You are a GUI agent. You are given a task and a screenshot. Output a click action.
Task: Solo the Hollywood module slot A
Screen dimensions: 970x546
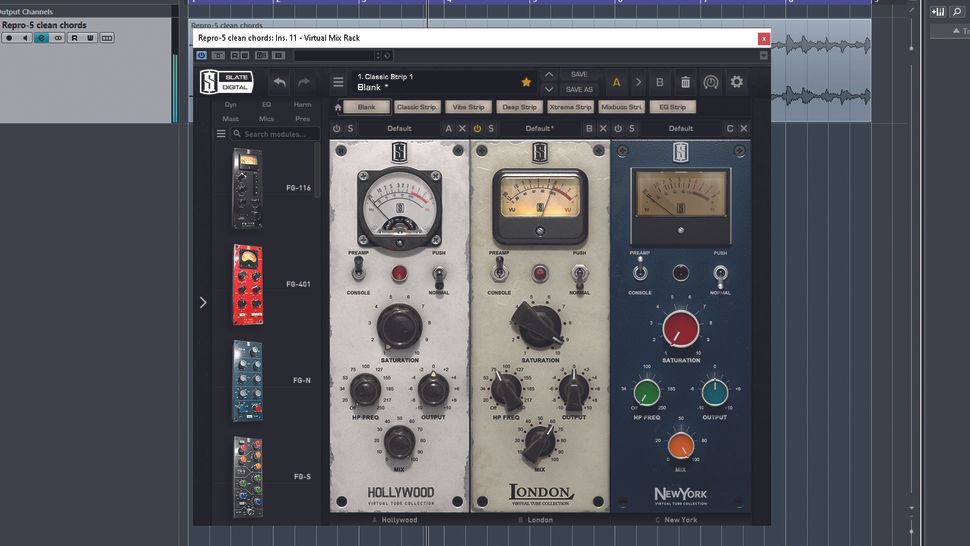350,129
